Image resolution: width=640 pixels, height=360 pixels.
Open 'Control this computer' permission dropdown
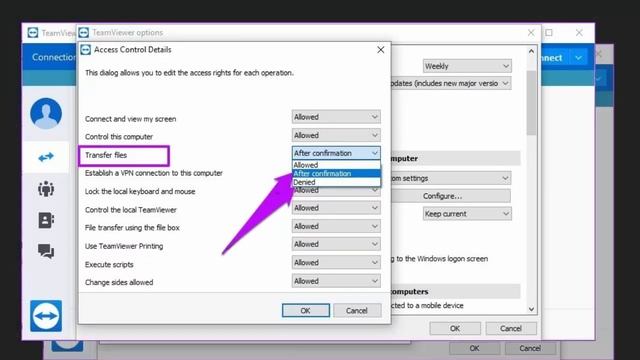[x=336, y=135]
